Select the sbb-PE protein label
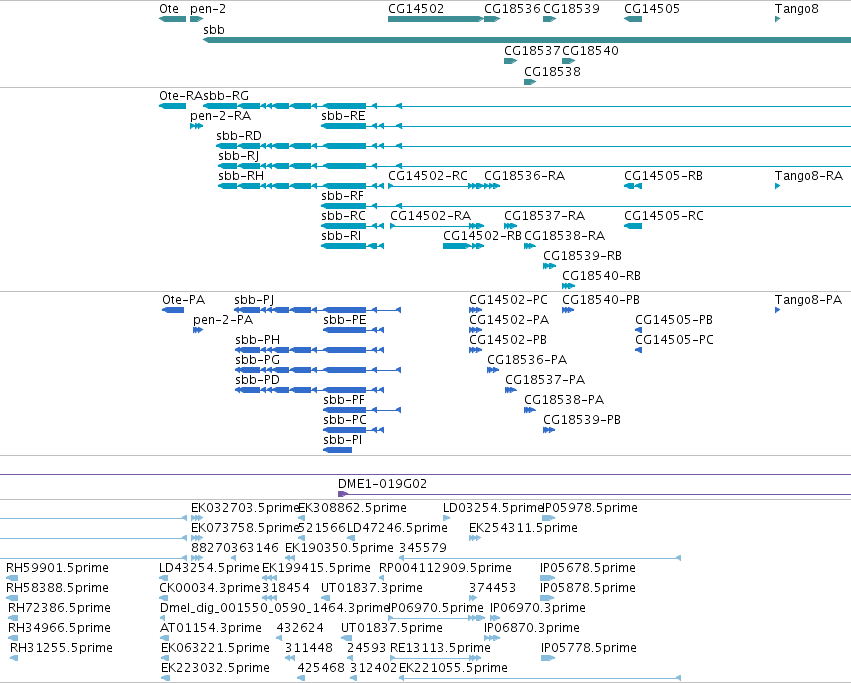Viewport: 851px width, 683px height. (x=345, y=320)
